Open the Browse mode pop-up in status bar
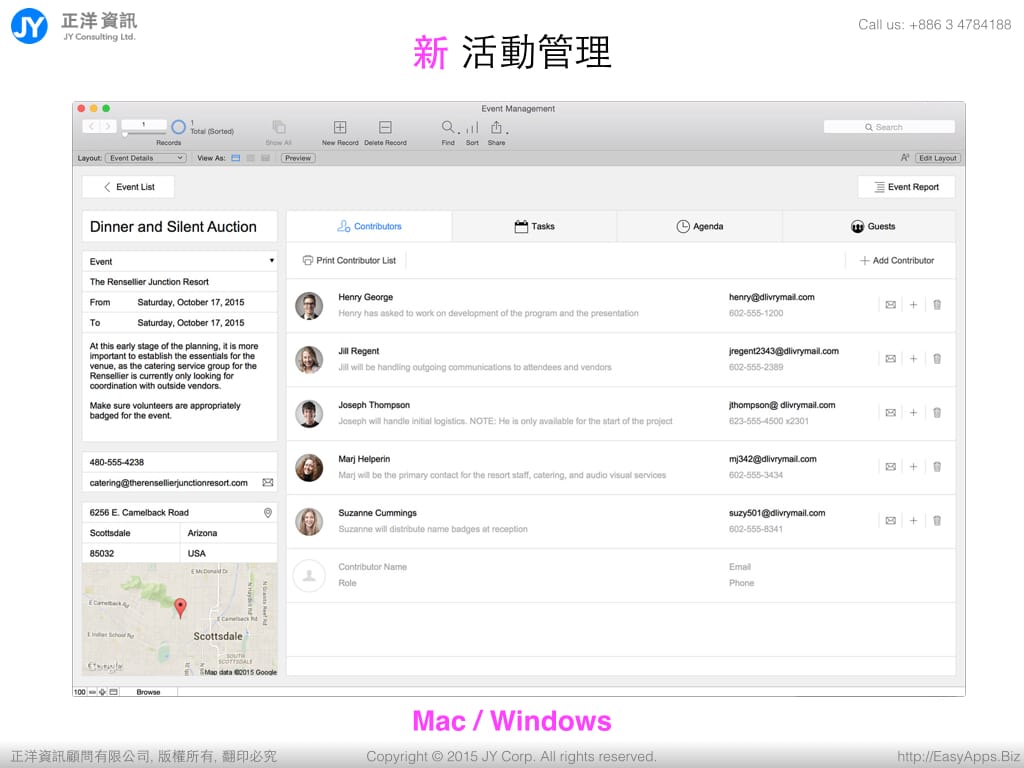1024x768 pixels. point(148,692)
